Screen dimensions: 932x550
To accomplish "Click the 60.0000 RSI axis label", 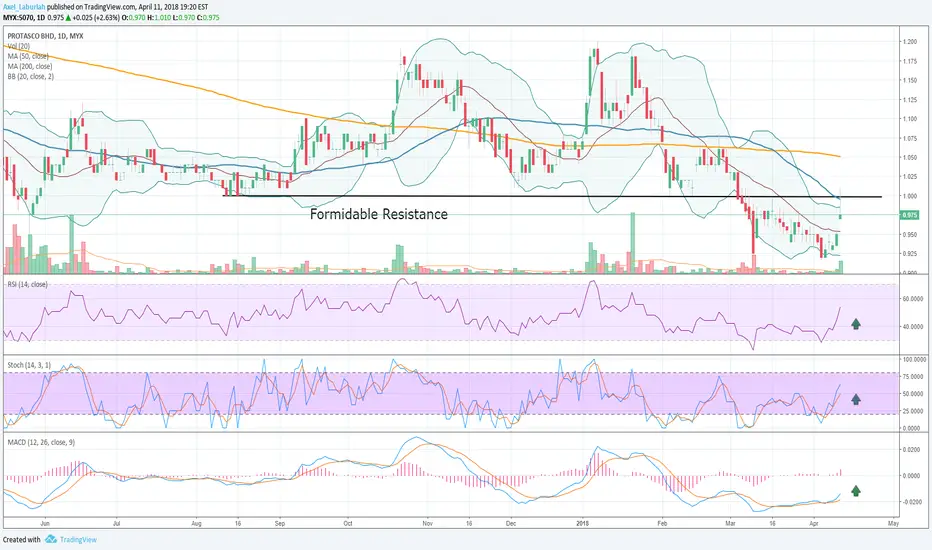I will 913,299.
